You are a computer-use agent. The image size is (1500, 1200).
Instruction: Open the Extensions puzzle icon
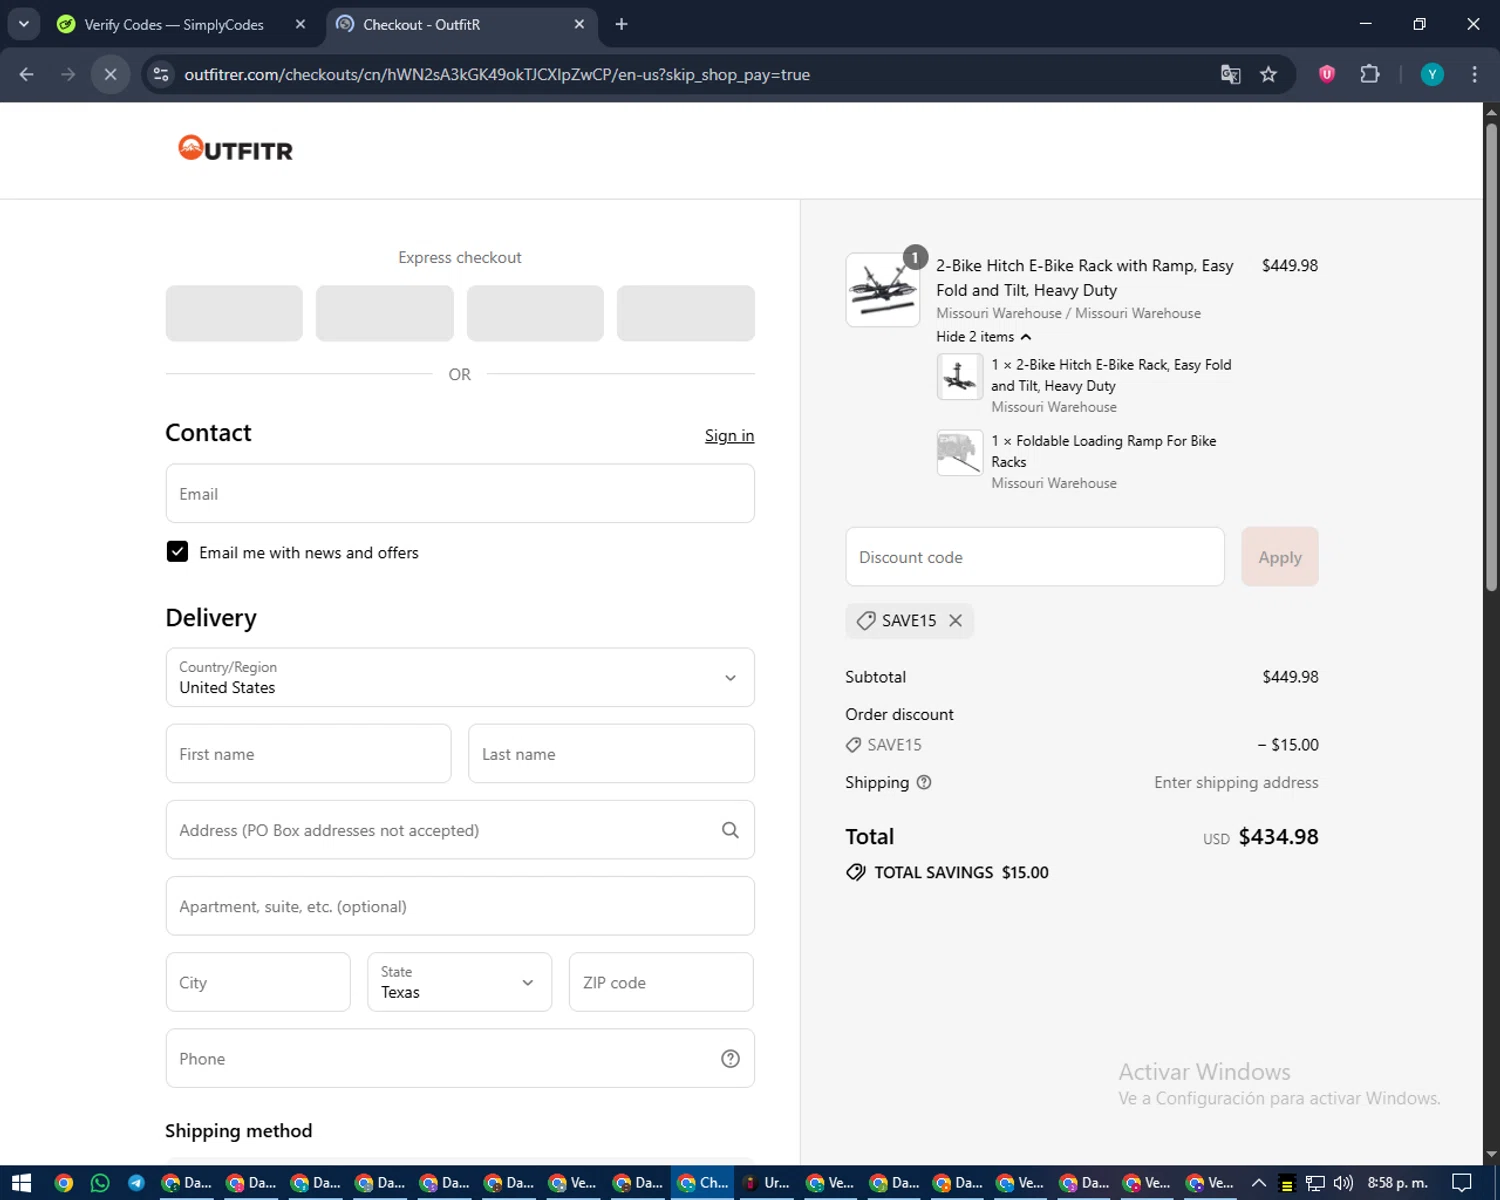point(1370,74)
